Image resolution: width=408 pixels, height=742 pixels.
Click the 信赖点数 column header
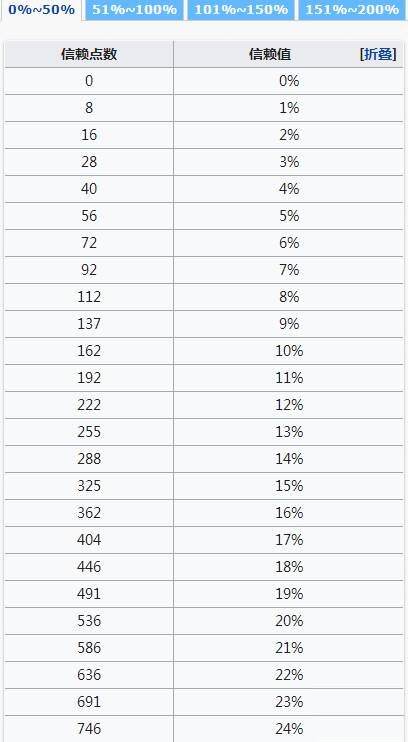pyautogui.click(x=89, y=54)
